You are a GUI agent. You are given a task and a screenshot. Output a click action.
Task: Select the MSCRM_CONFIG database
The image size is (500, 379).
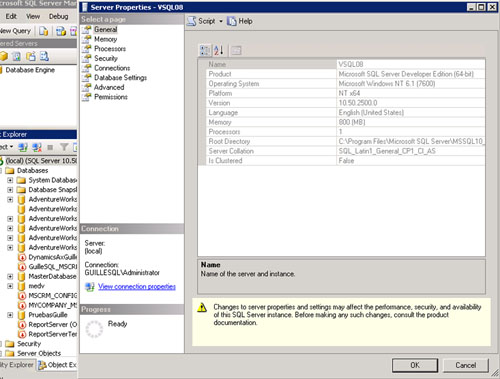(53, 296)
